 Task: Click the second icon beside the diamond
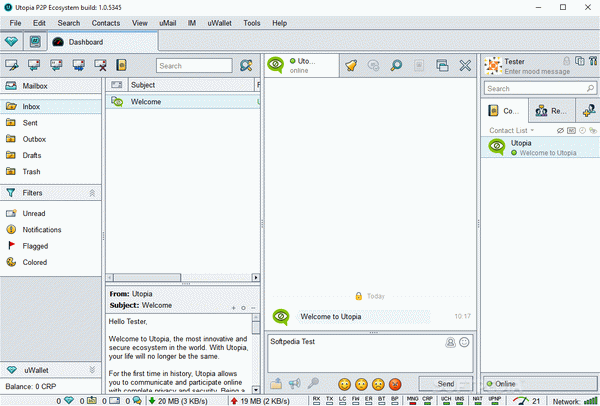coord(35,41)
